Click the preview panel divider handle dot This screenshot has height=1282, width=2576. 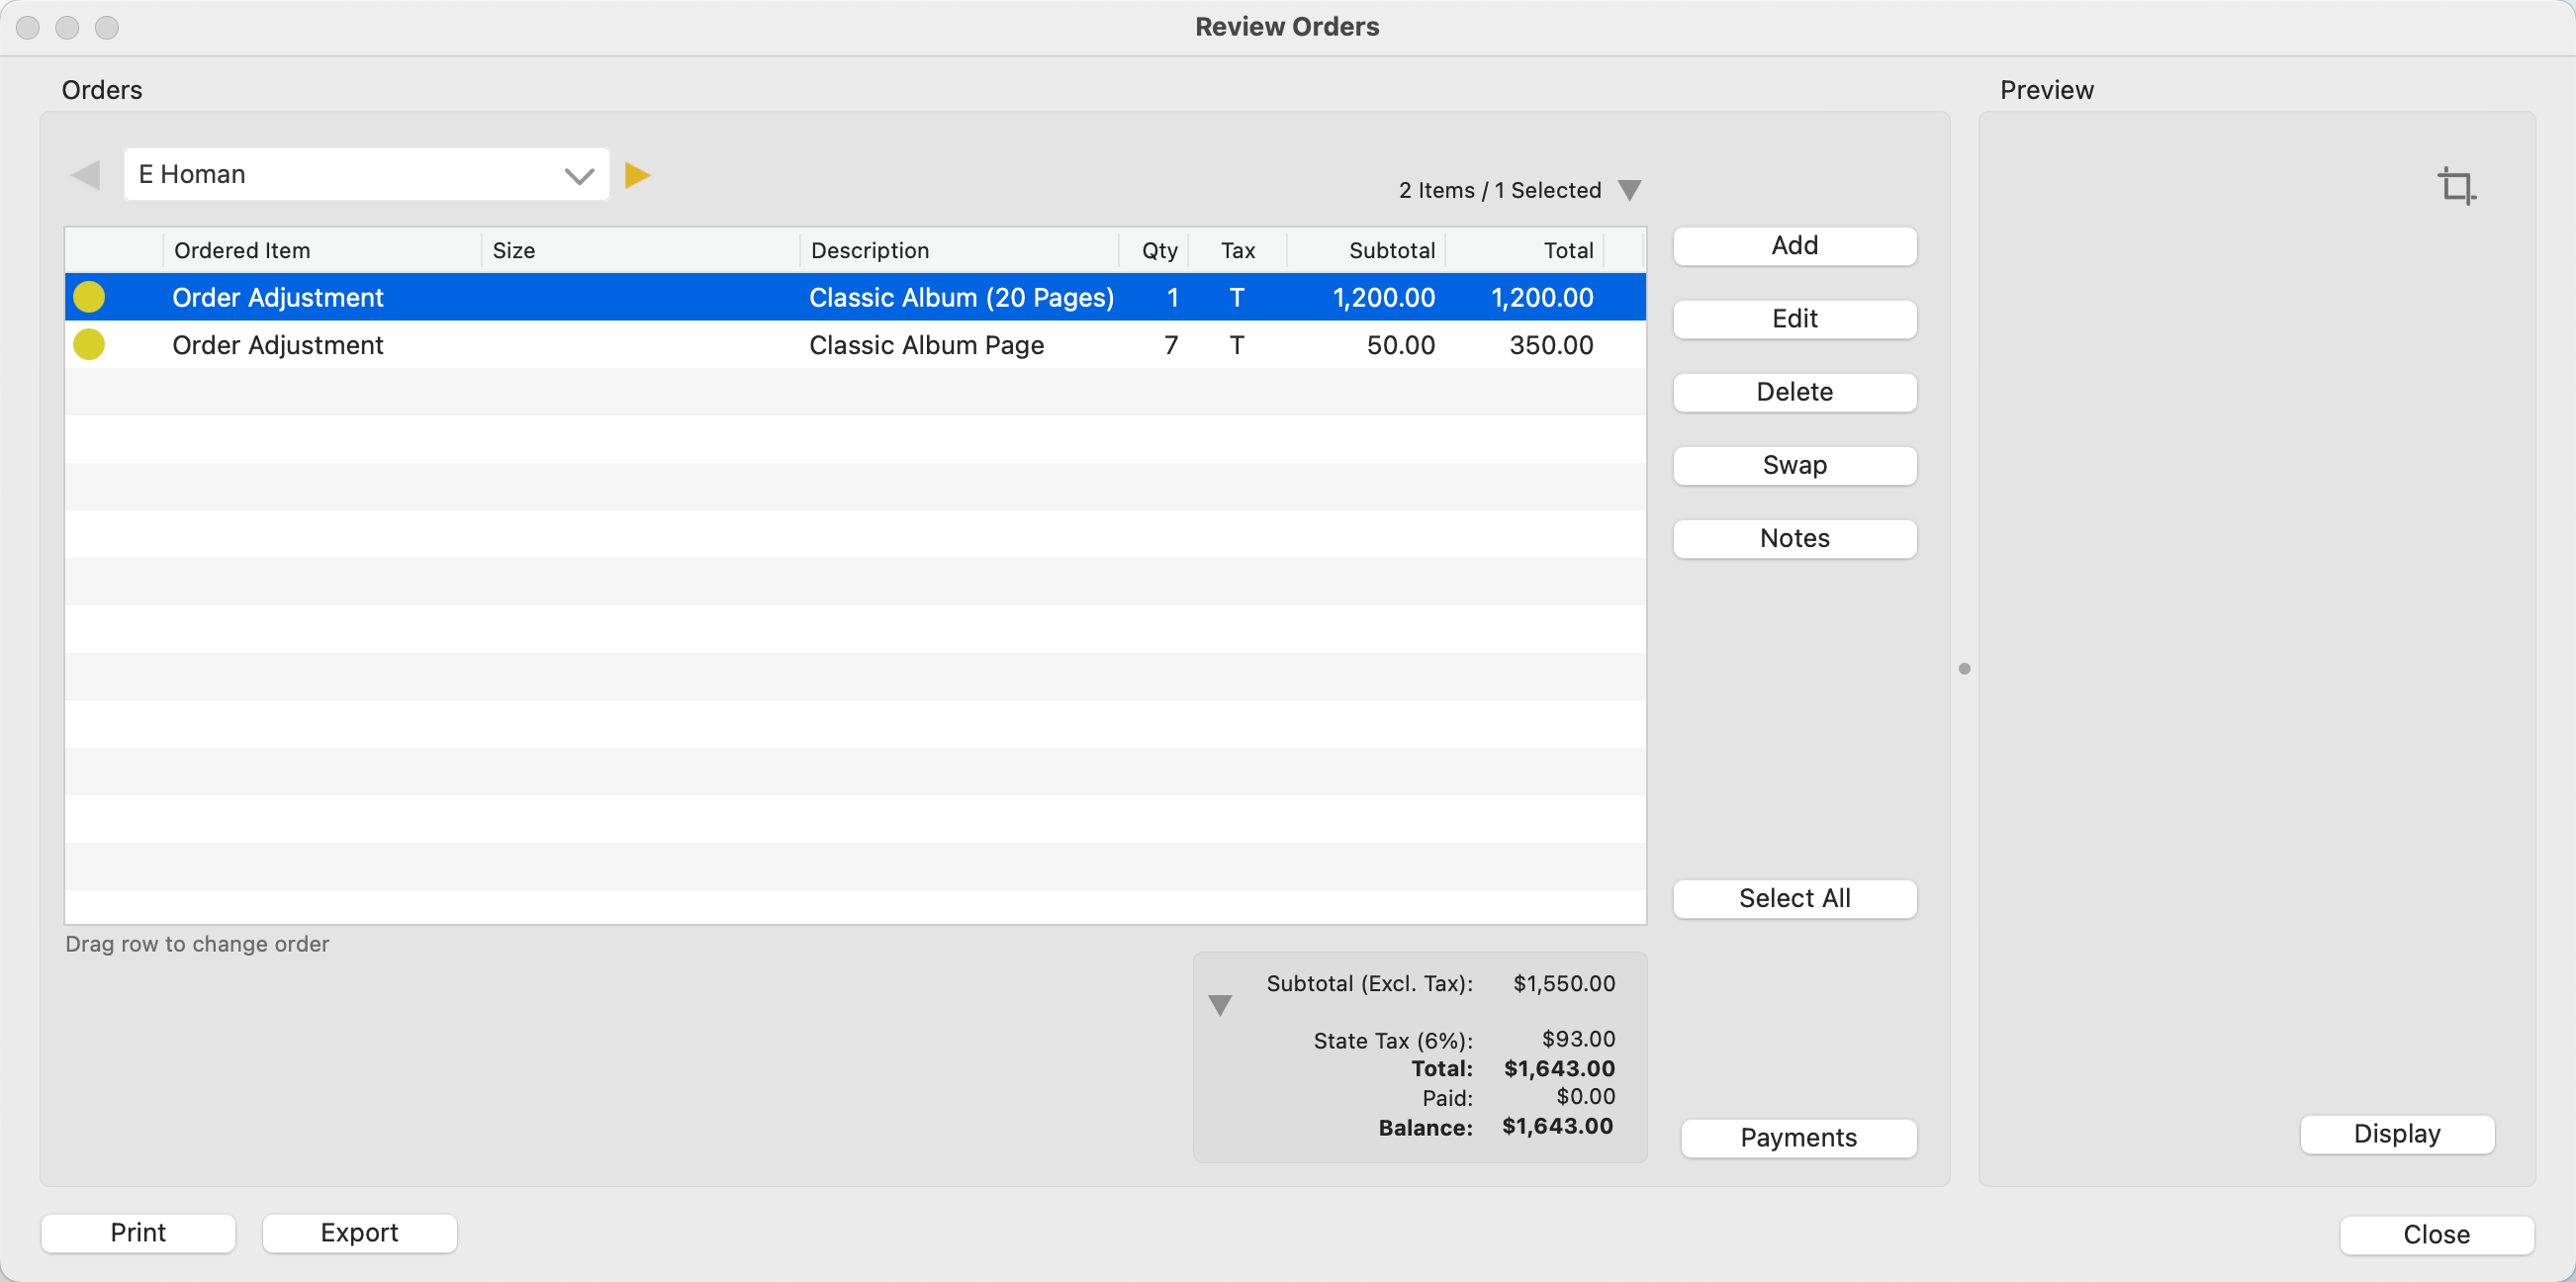(1964, 668)
